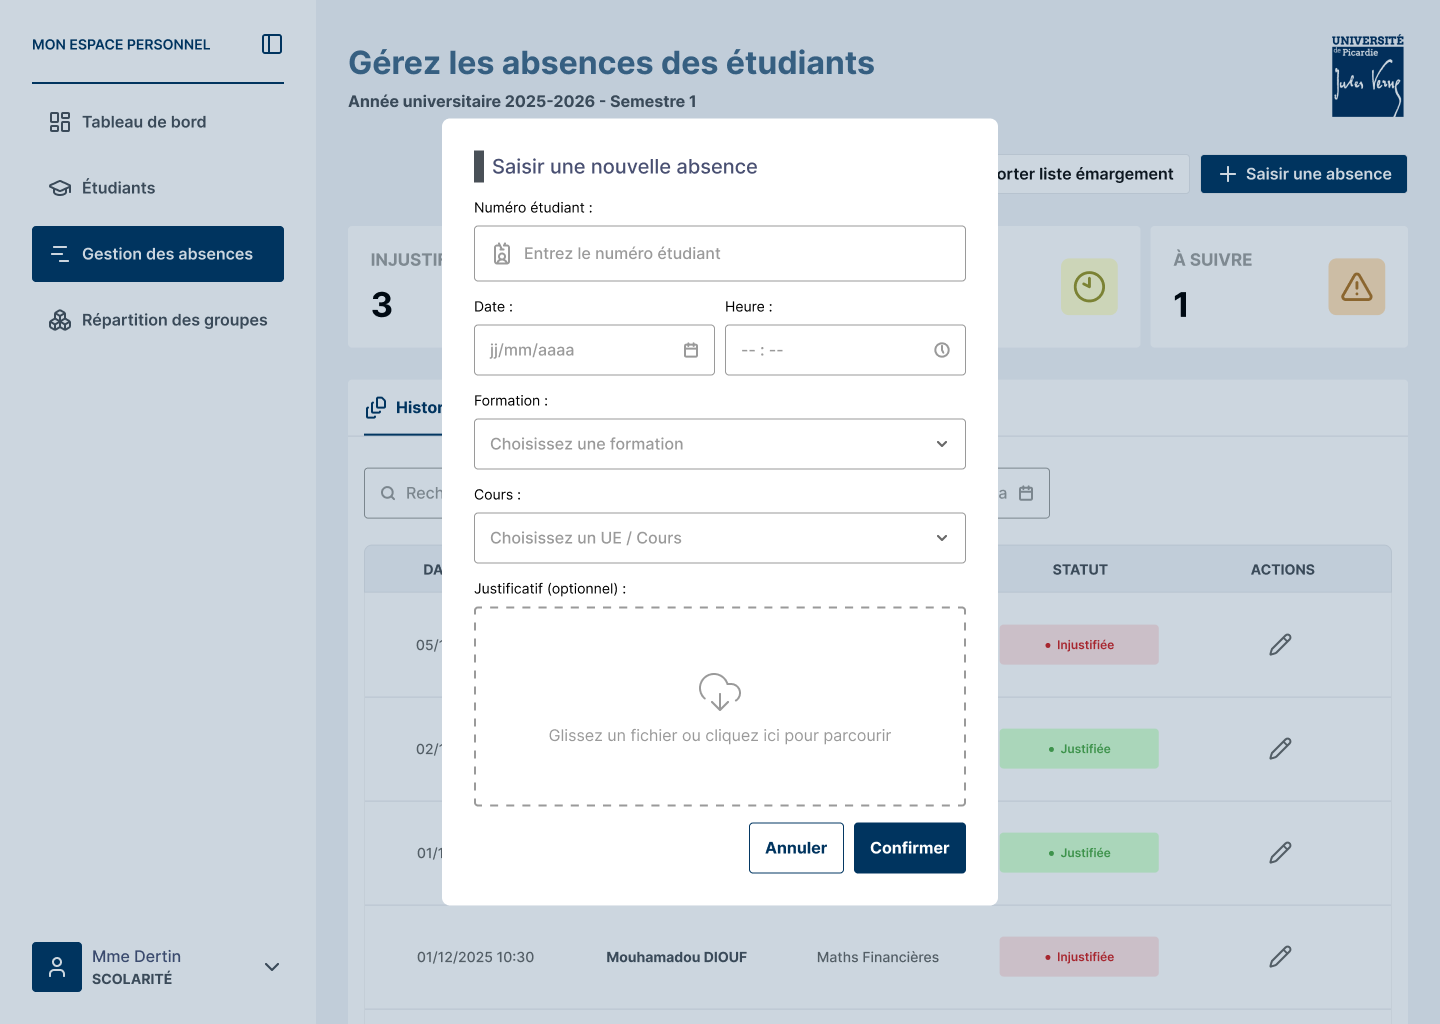Click the Confirmer button
This screenshot has width=1440, height=1024.
(909, 847)
